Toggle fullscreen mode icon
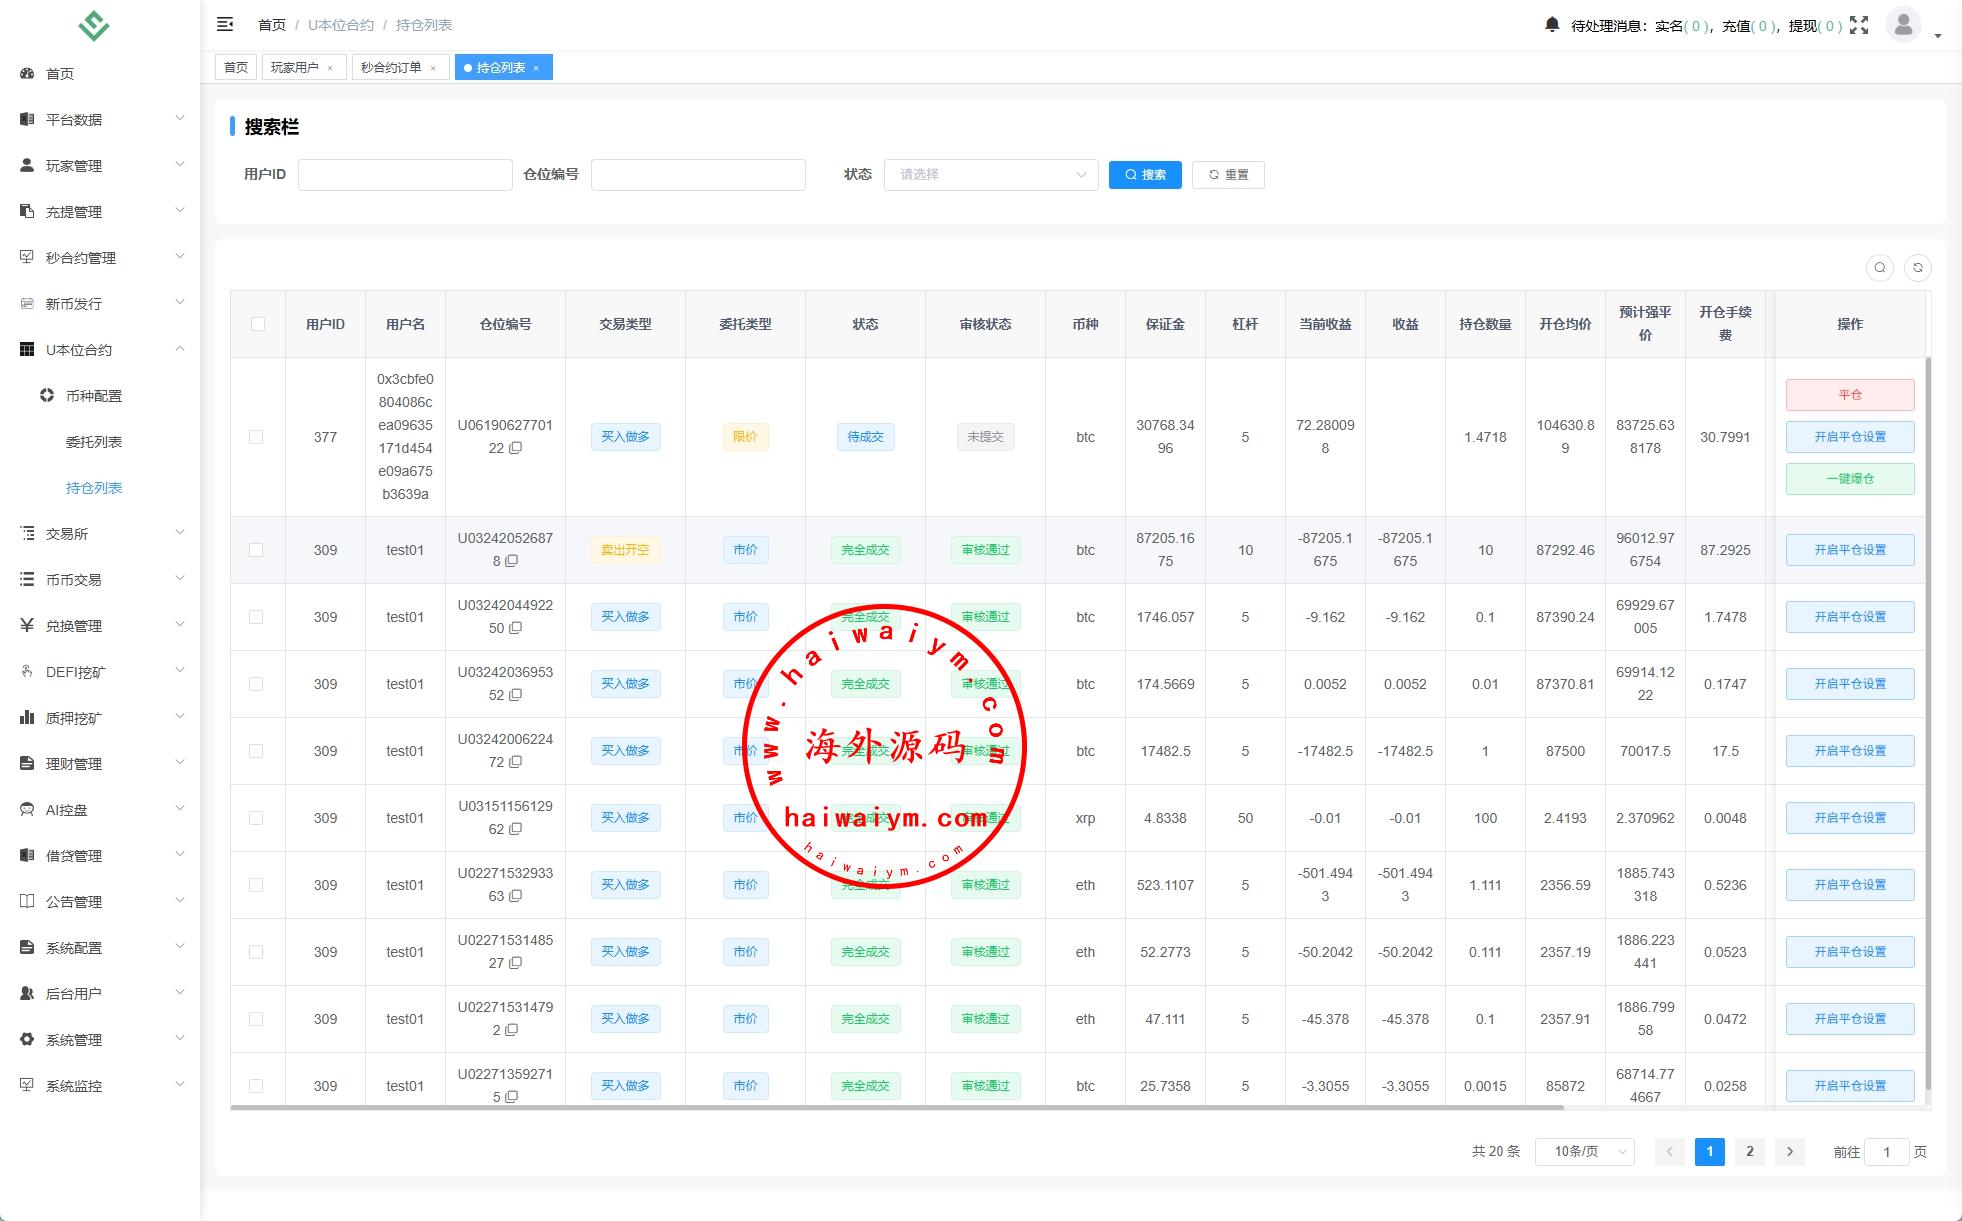Viewport: 1962px width, 1221px height. [x=1859, y=25]
